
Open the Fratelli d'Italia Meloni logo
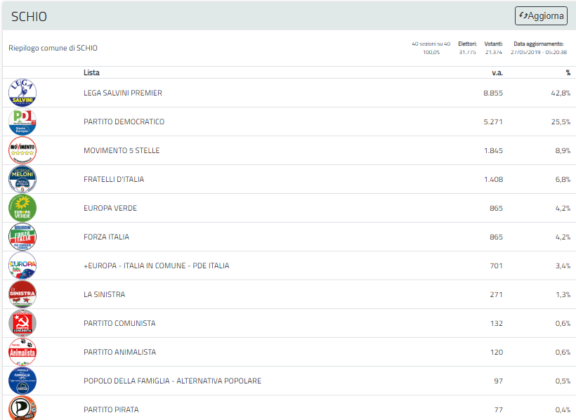pyautogui.click(x=22, y=179)
